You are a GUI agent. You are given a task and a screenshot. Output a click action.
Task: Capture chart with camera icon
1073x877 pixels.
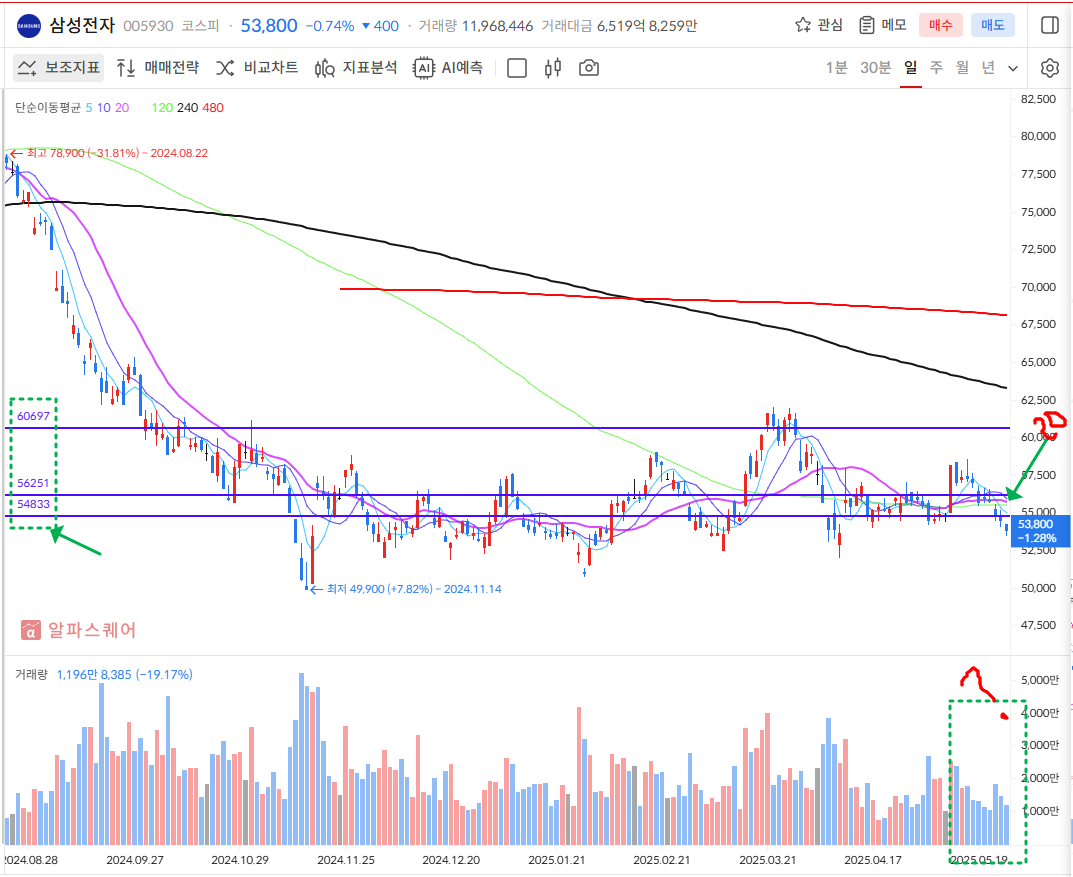[x=589, y=68]
